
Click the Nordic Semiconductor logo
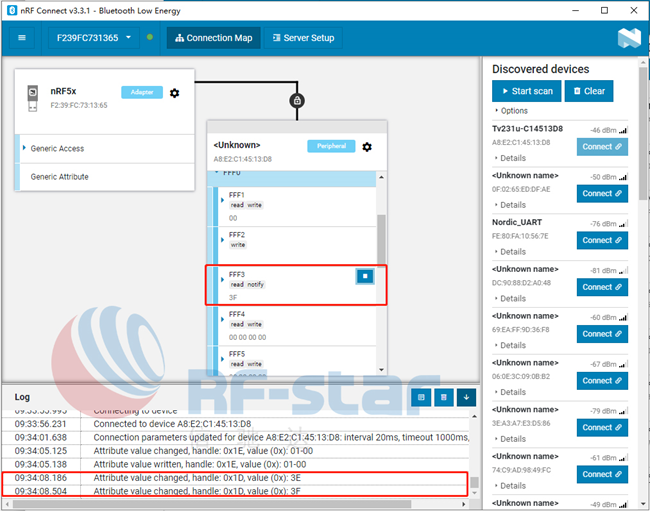(629, 38)
